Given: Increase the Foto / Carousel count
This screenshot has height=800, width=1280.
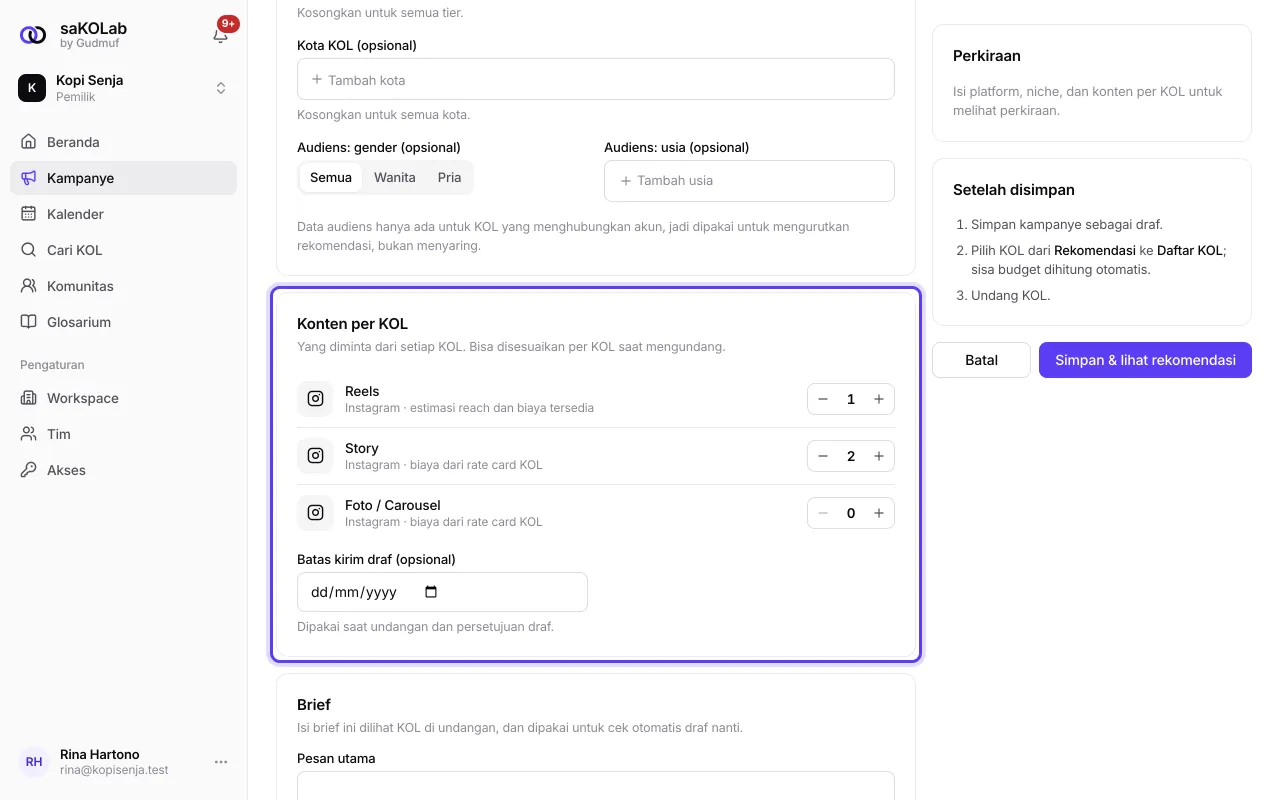Looking at the screenshot, I should click(879, 513).
